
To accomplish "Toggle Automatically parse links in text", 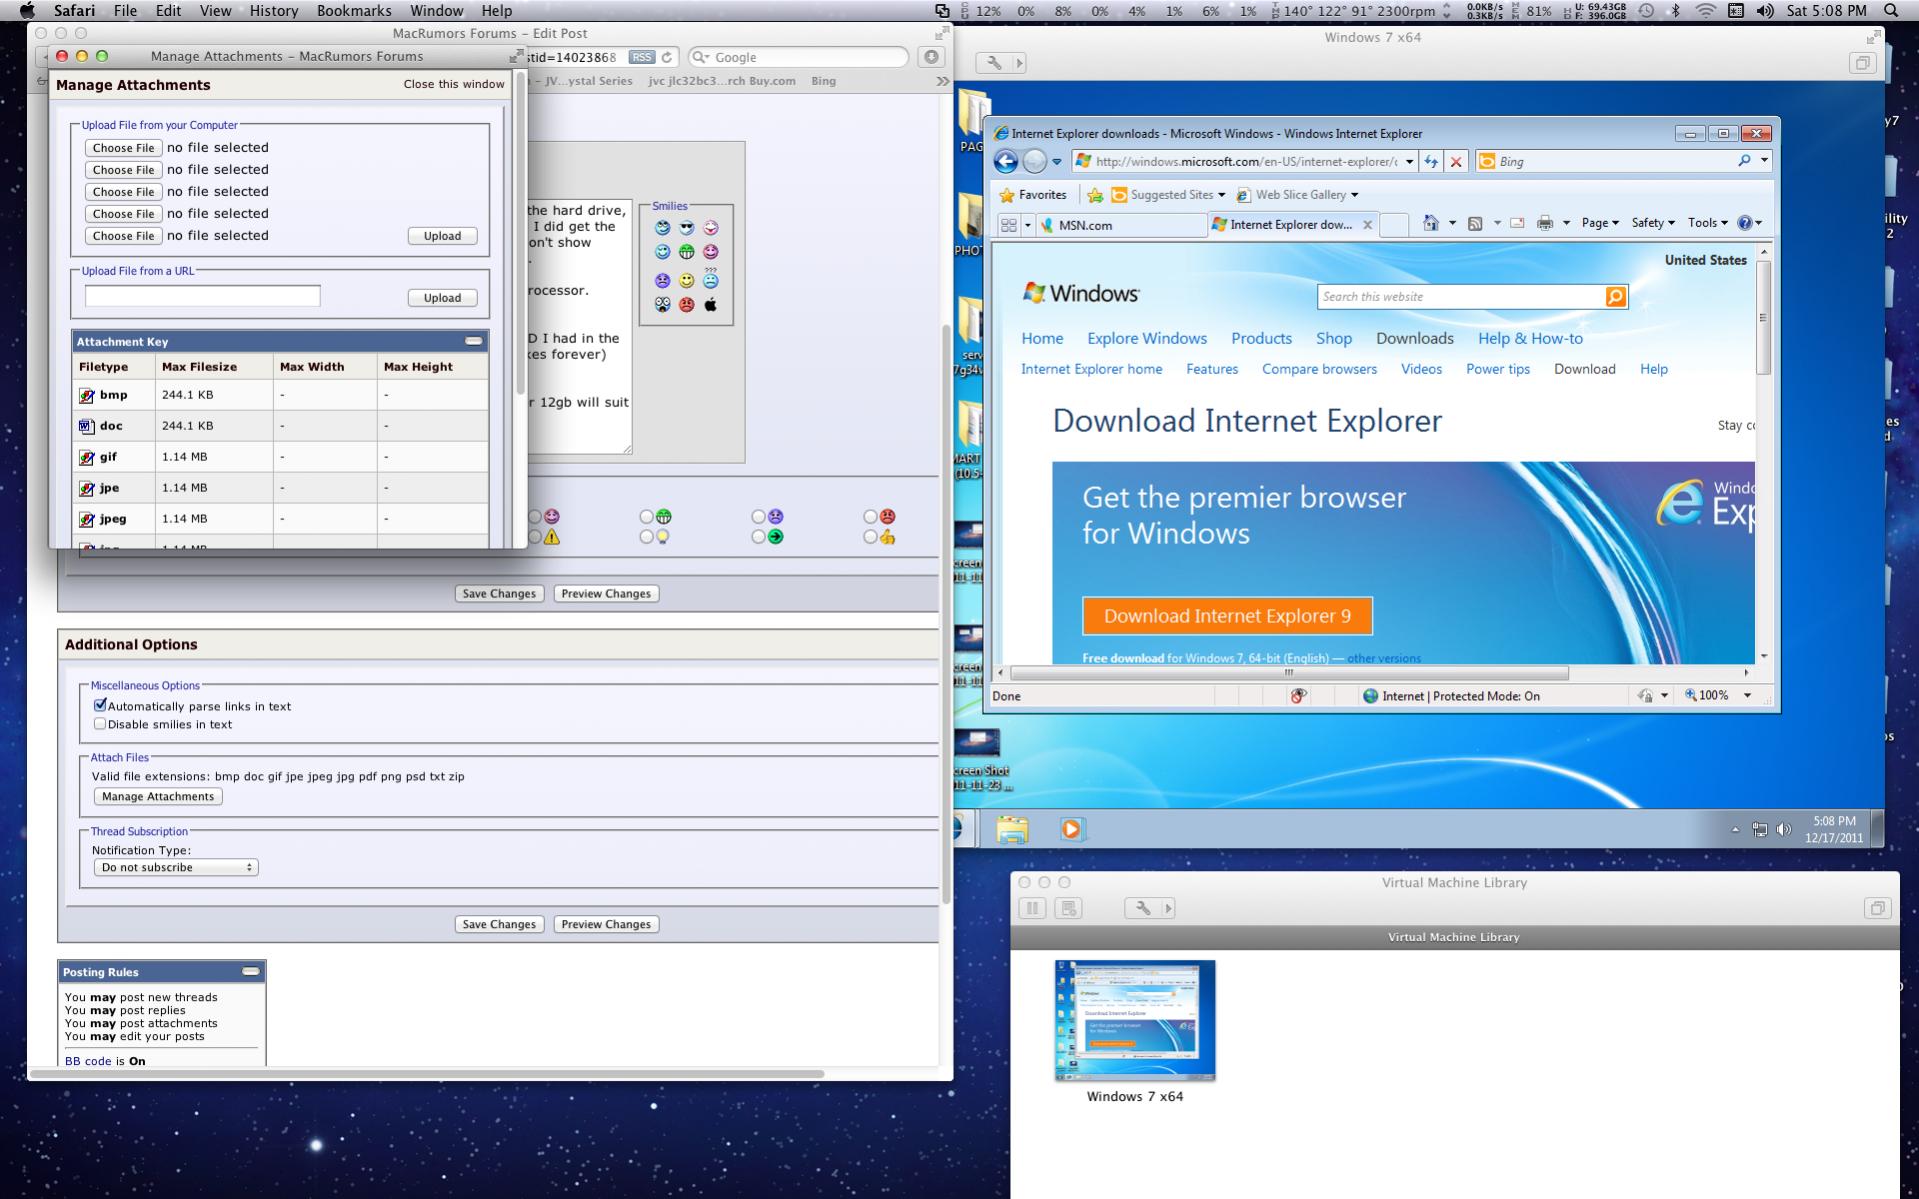I will pyautogui.click(x=100, y=705).
